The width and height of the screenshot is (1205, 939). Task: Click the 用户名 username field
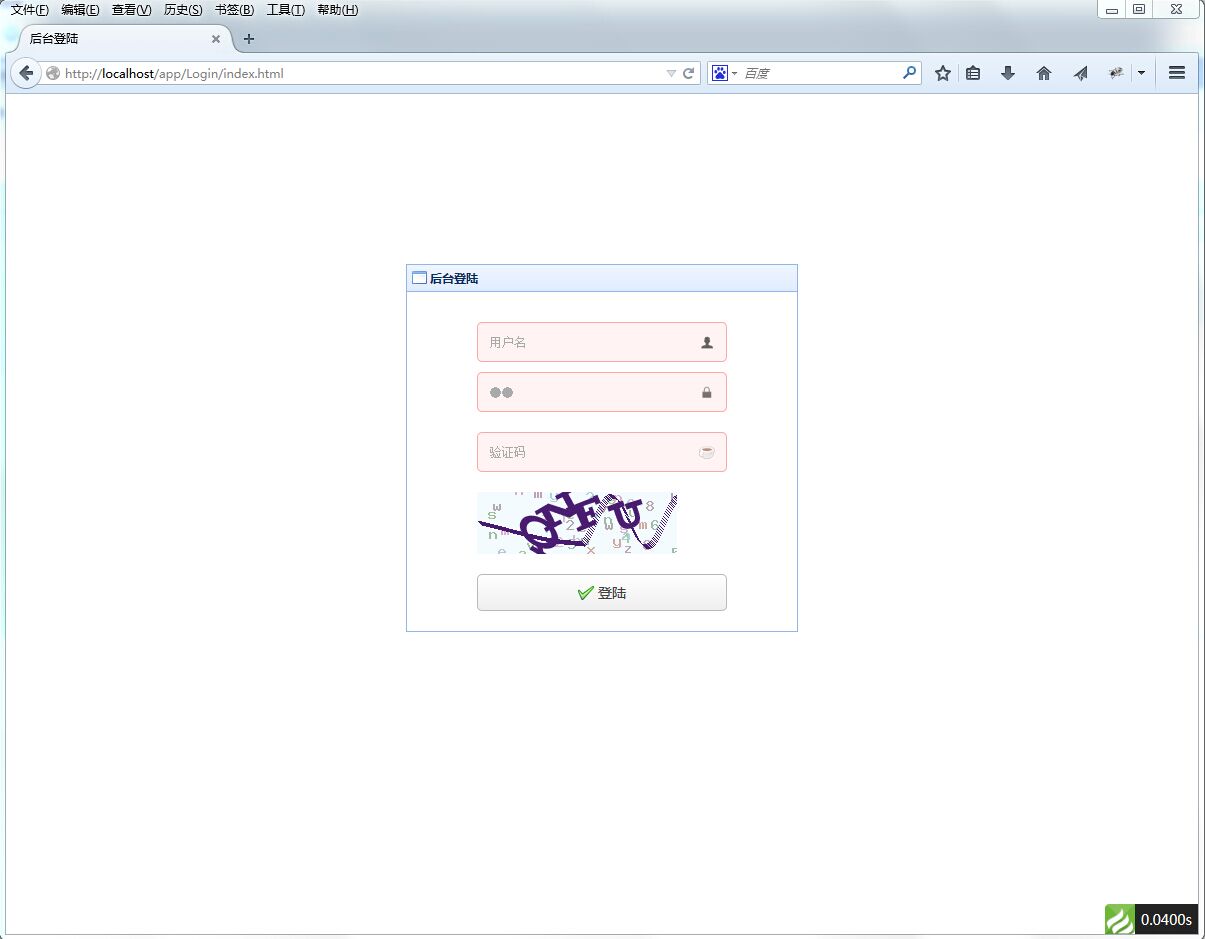[x=602, y=342]
